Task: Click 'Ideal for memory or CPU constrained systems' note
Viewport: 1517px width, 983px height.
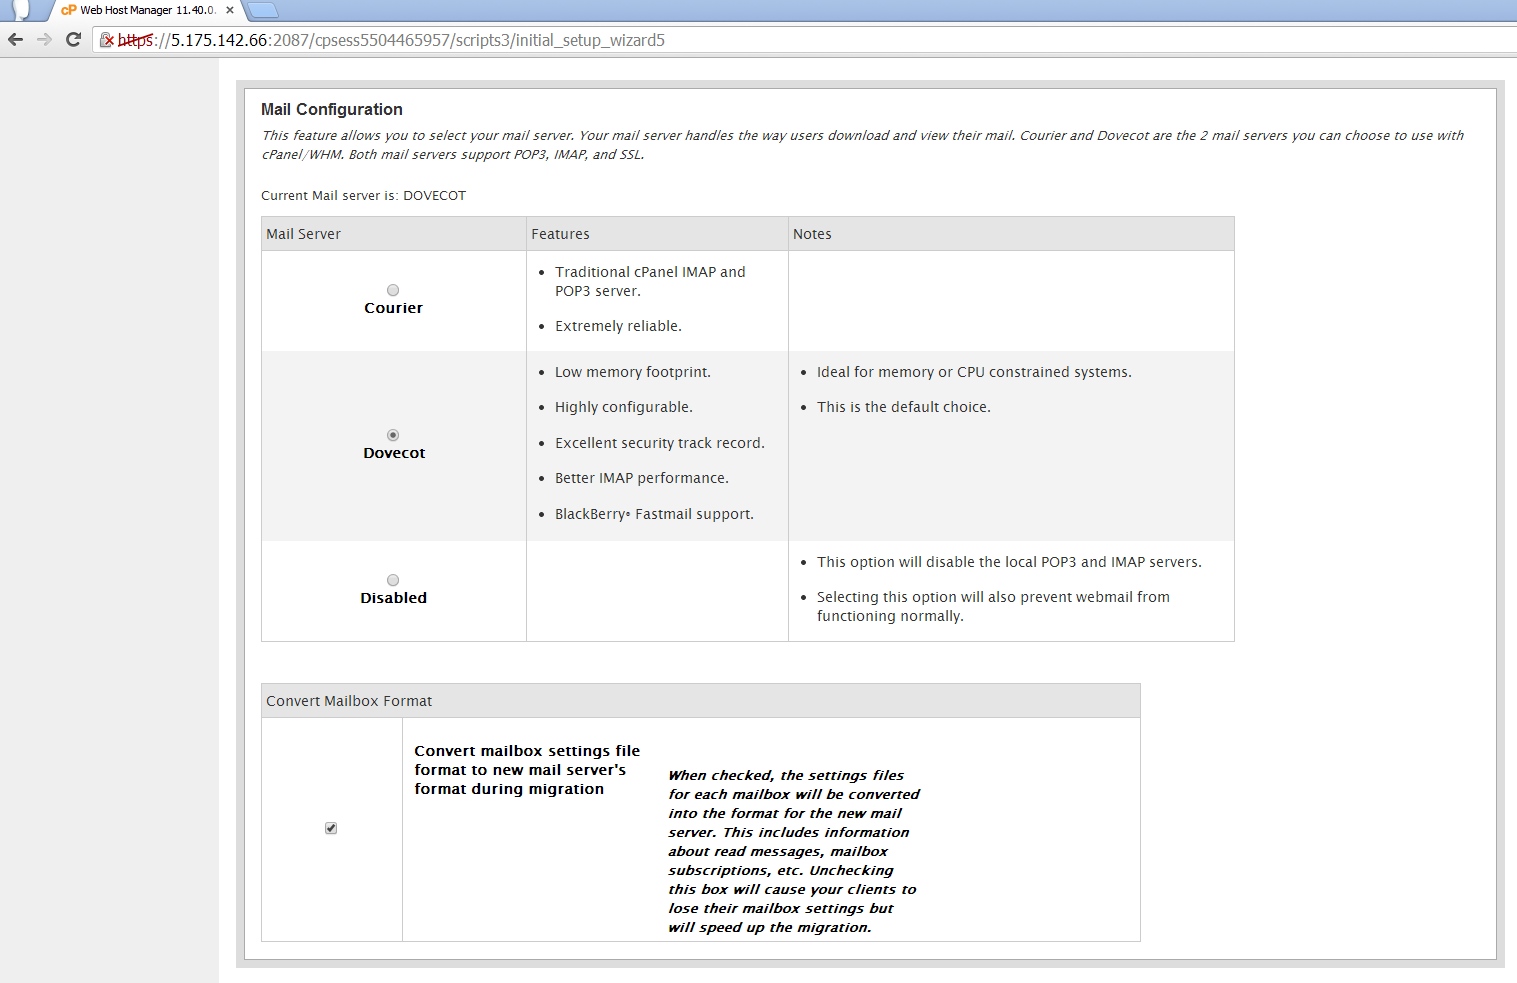Action: [x=974, y=372]
